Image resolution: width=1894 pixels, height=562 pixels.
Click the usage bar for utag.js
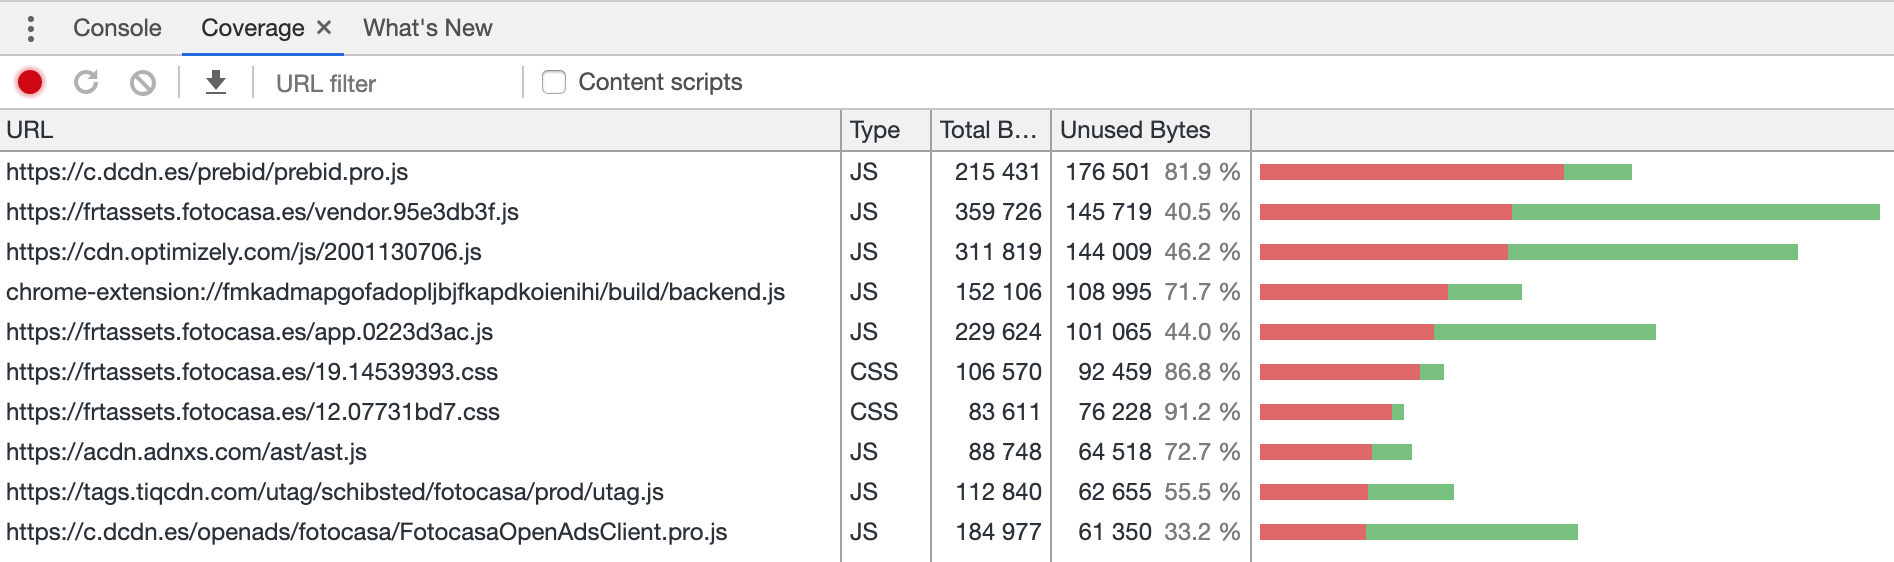[x=1357, y=492]
